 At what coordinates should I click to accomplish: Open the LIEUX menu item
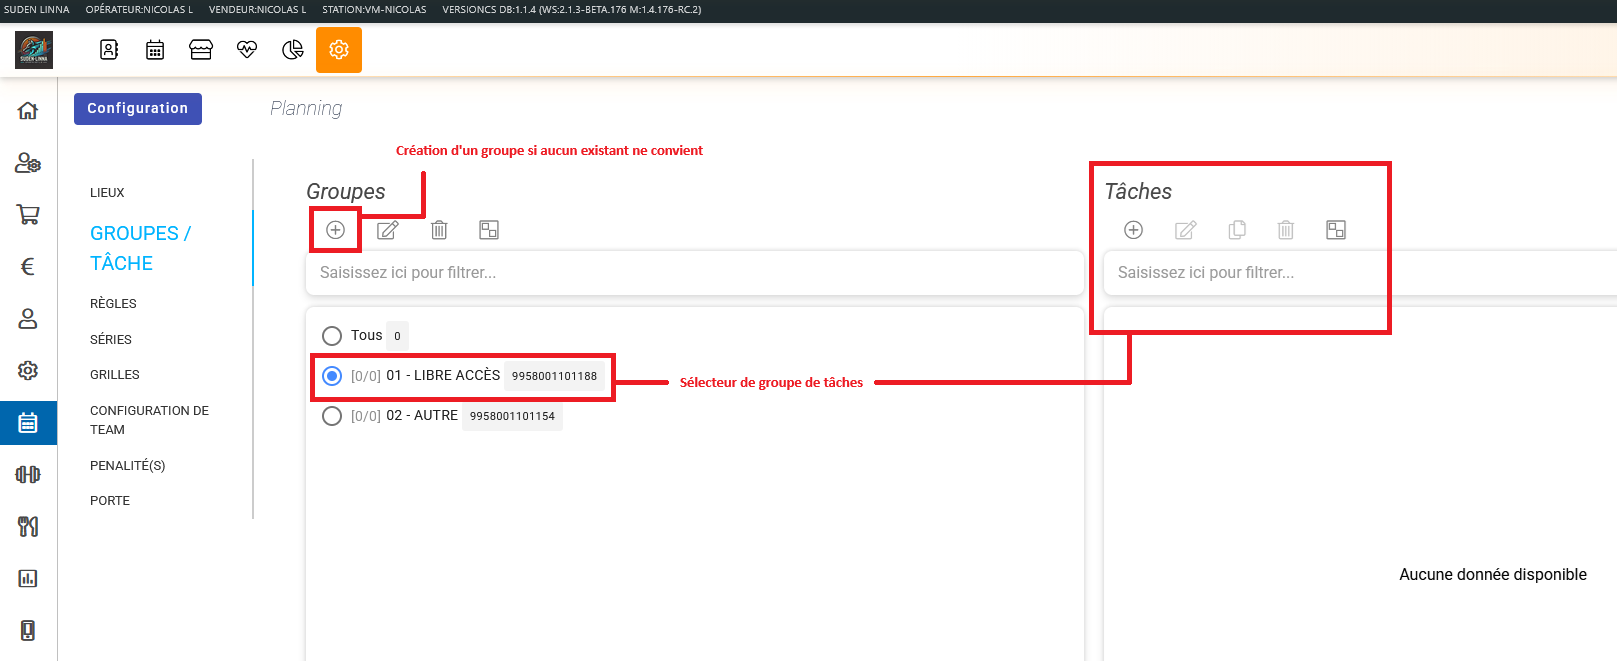(x=107, y=193)
